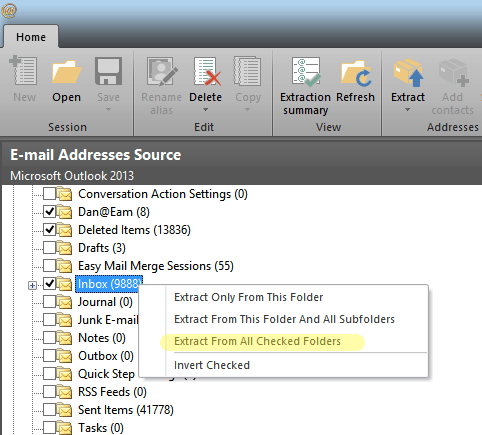Uncheck the Deleted Items checkbox
The width and height of the screenshot is (482, 435).
(50, 229)
